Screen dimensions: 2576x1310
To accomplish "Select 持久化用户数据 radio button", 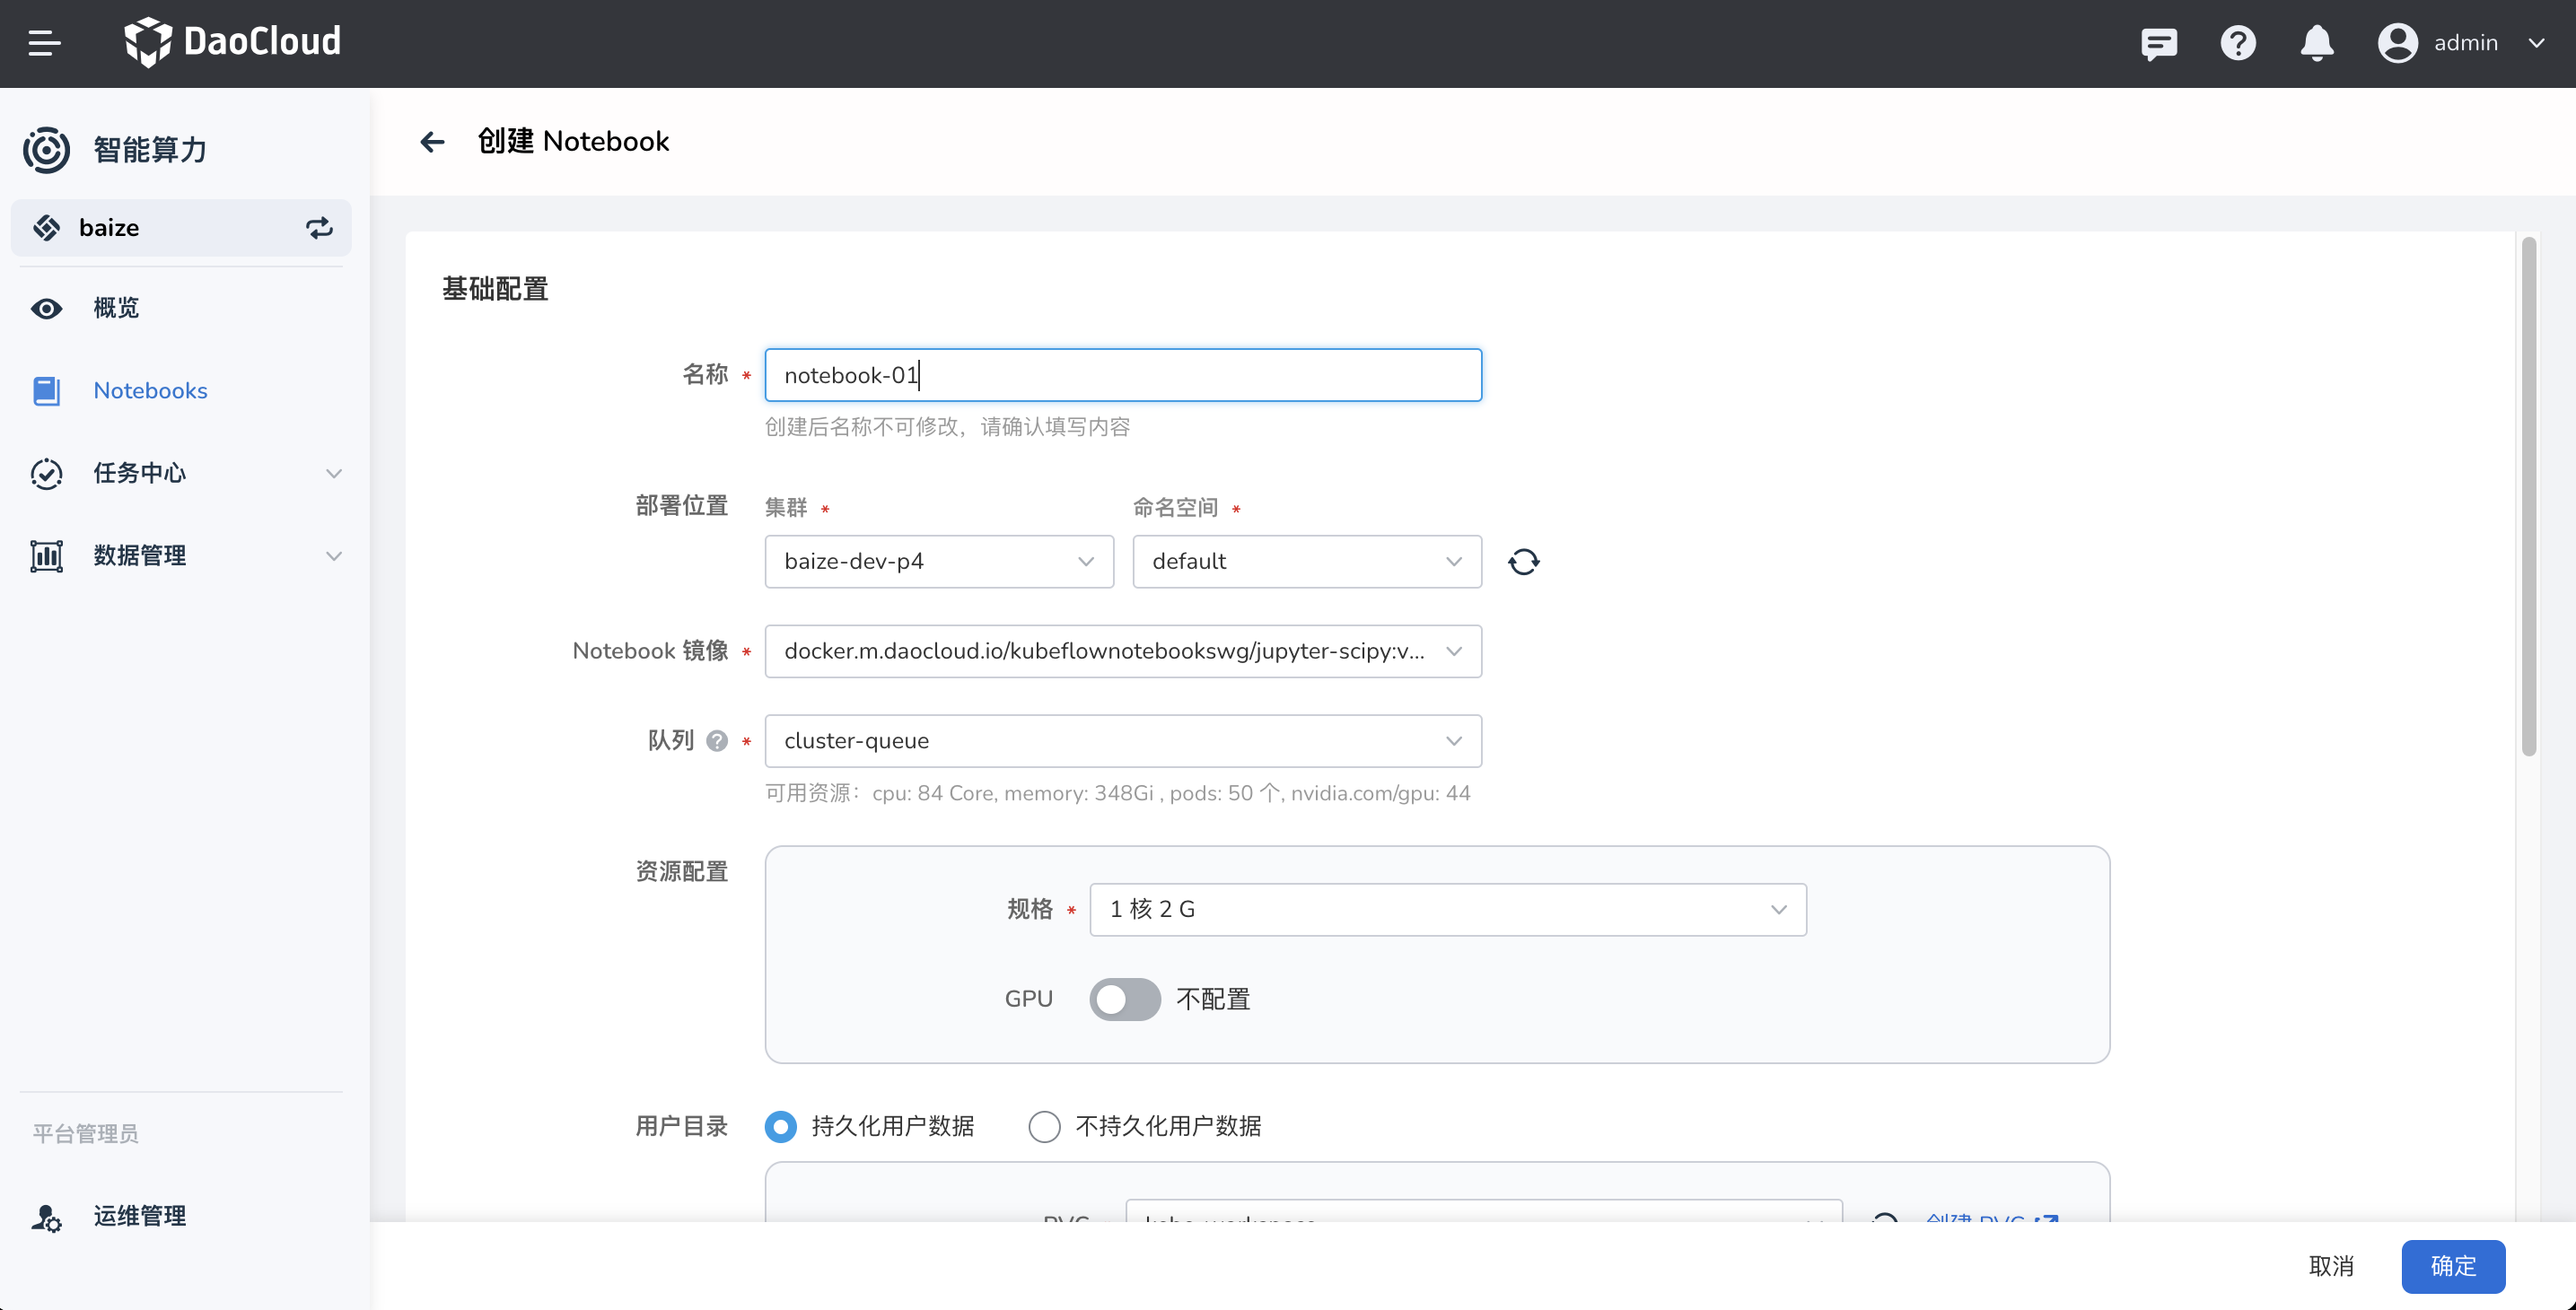I will pos(782,1122).
